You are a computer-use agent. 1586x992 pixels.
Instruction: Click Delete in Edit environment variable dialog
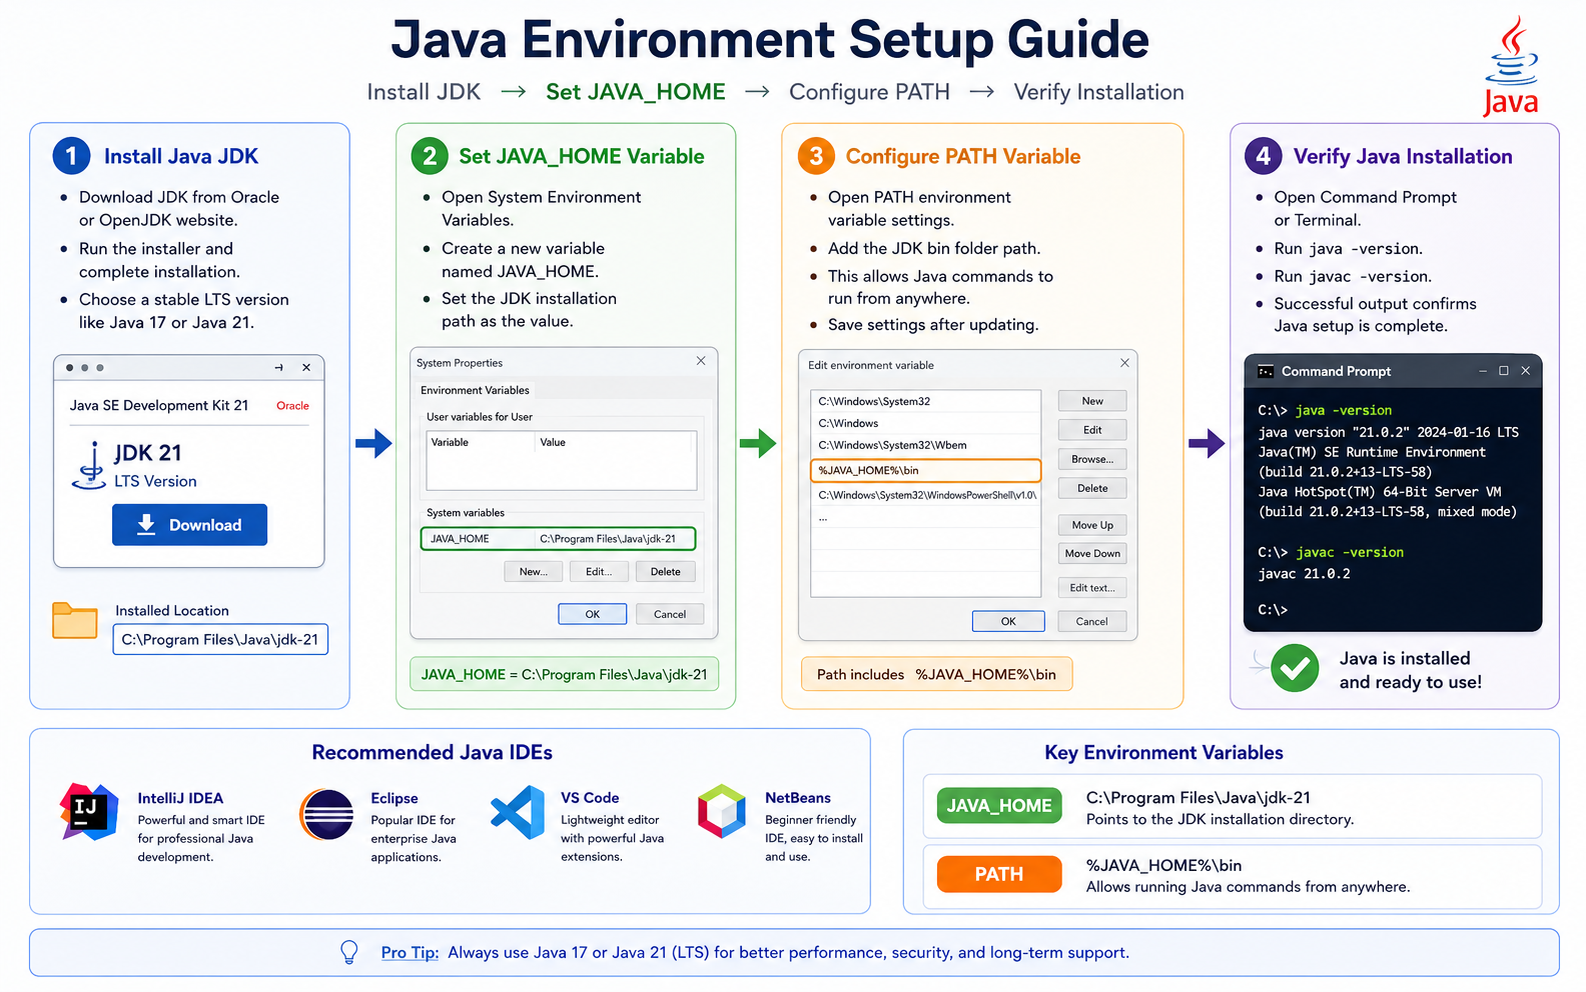tap(1093, 488)
